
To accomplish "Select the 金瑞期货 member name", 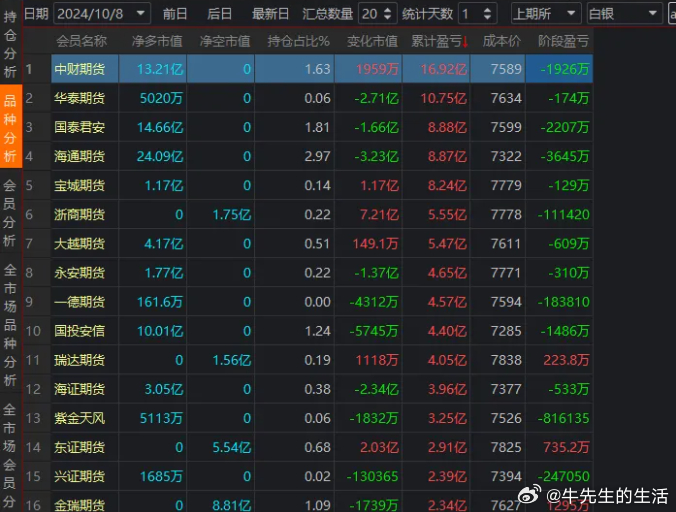I will coord(79,505).
